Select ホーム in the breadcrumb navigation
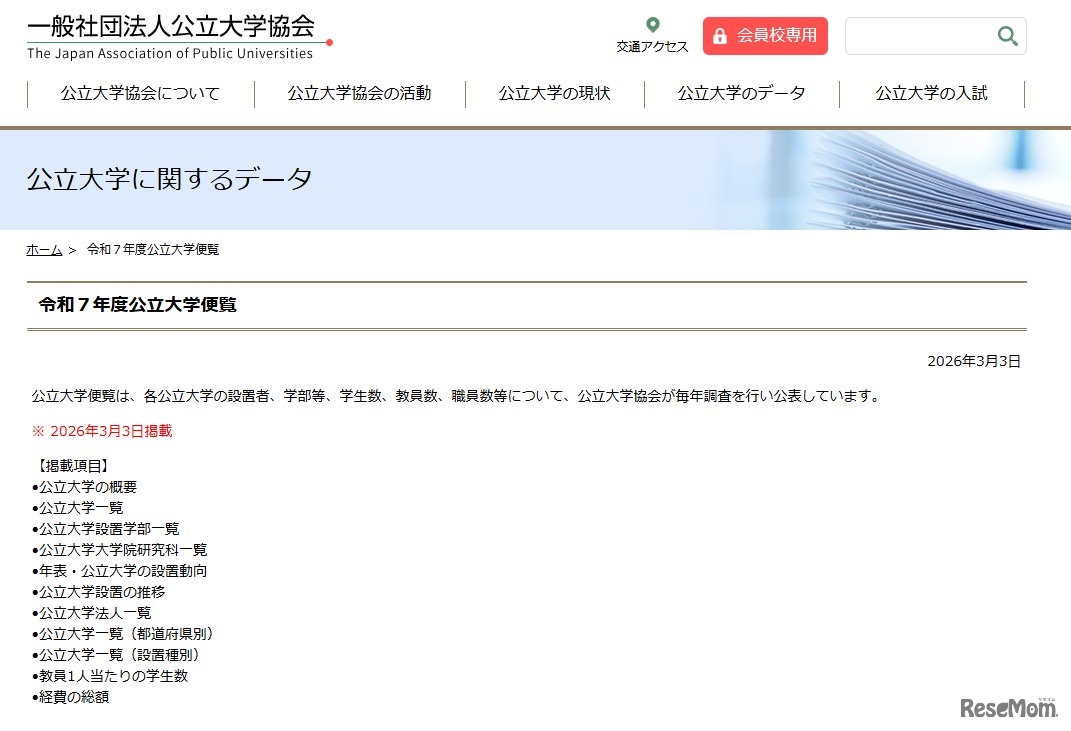The image size is (1071, 731). click(43, 249)
